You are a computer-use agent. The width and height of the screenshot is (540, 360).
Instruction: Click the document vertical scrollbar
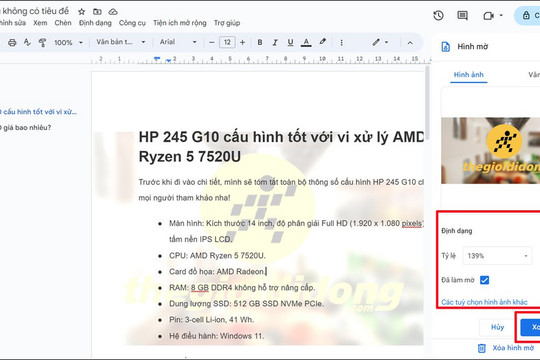coord(427,103)
